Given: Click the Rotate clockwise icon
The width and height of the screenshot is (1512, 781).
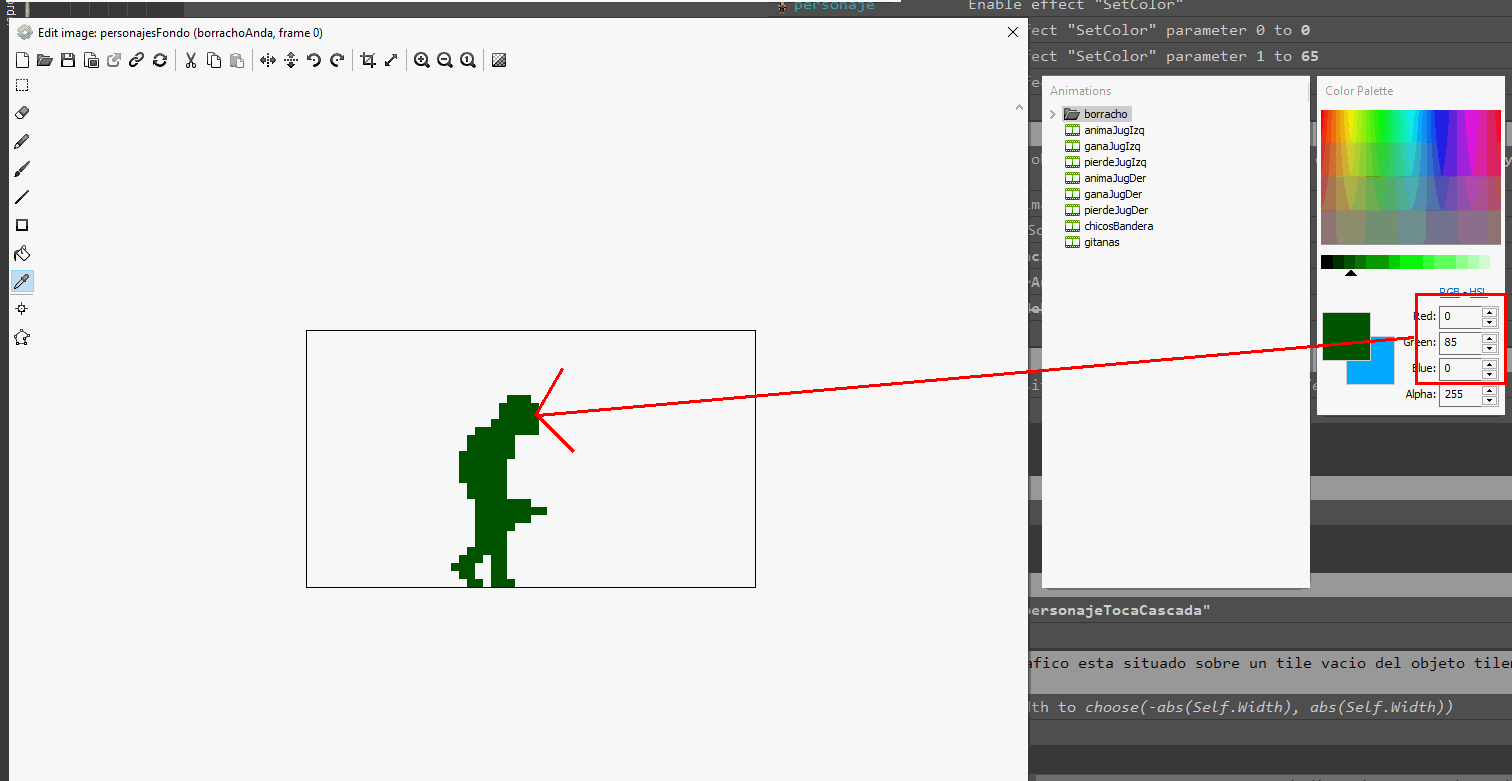Looking at the screenshot, I should click(x=337, y=60).
